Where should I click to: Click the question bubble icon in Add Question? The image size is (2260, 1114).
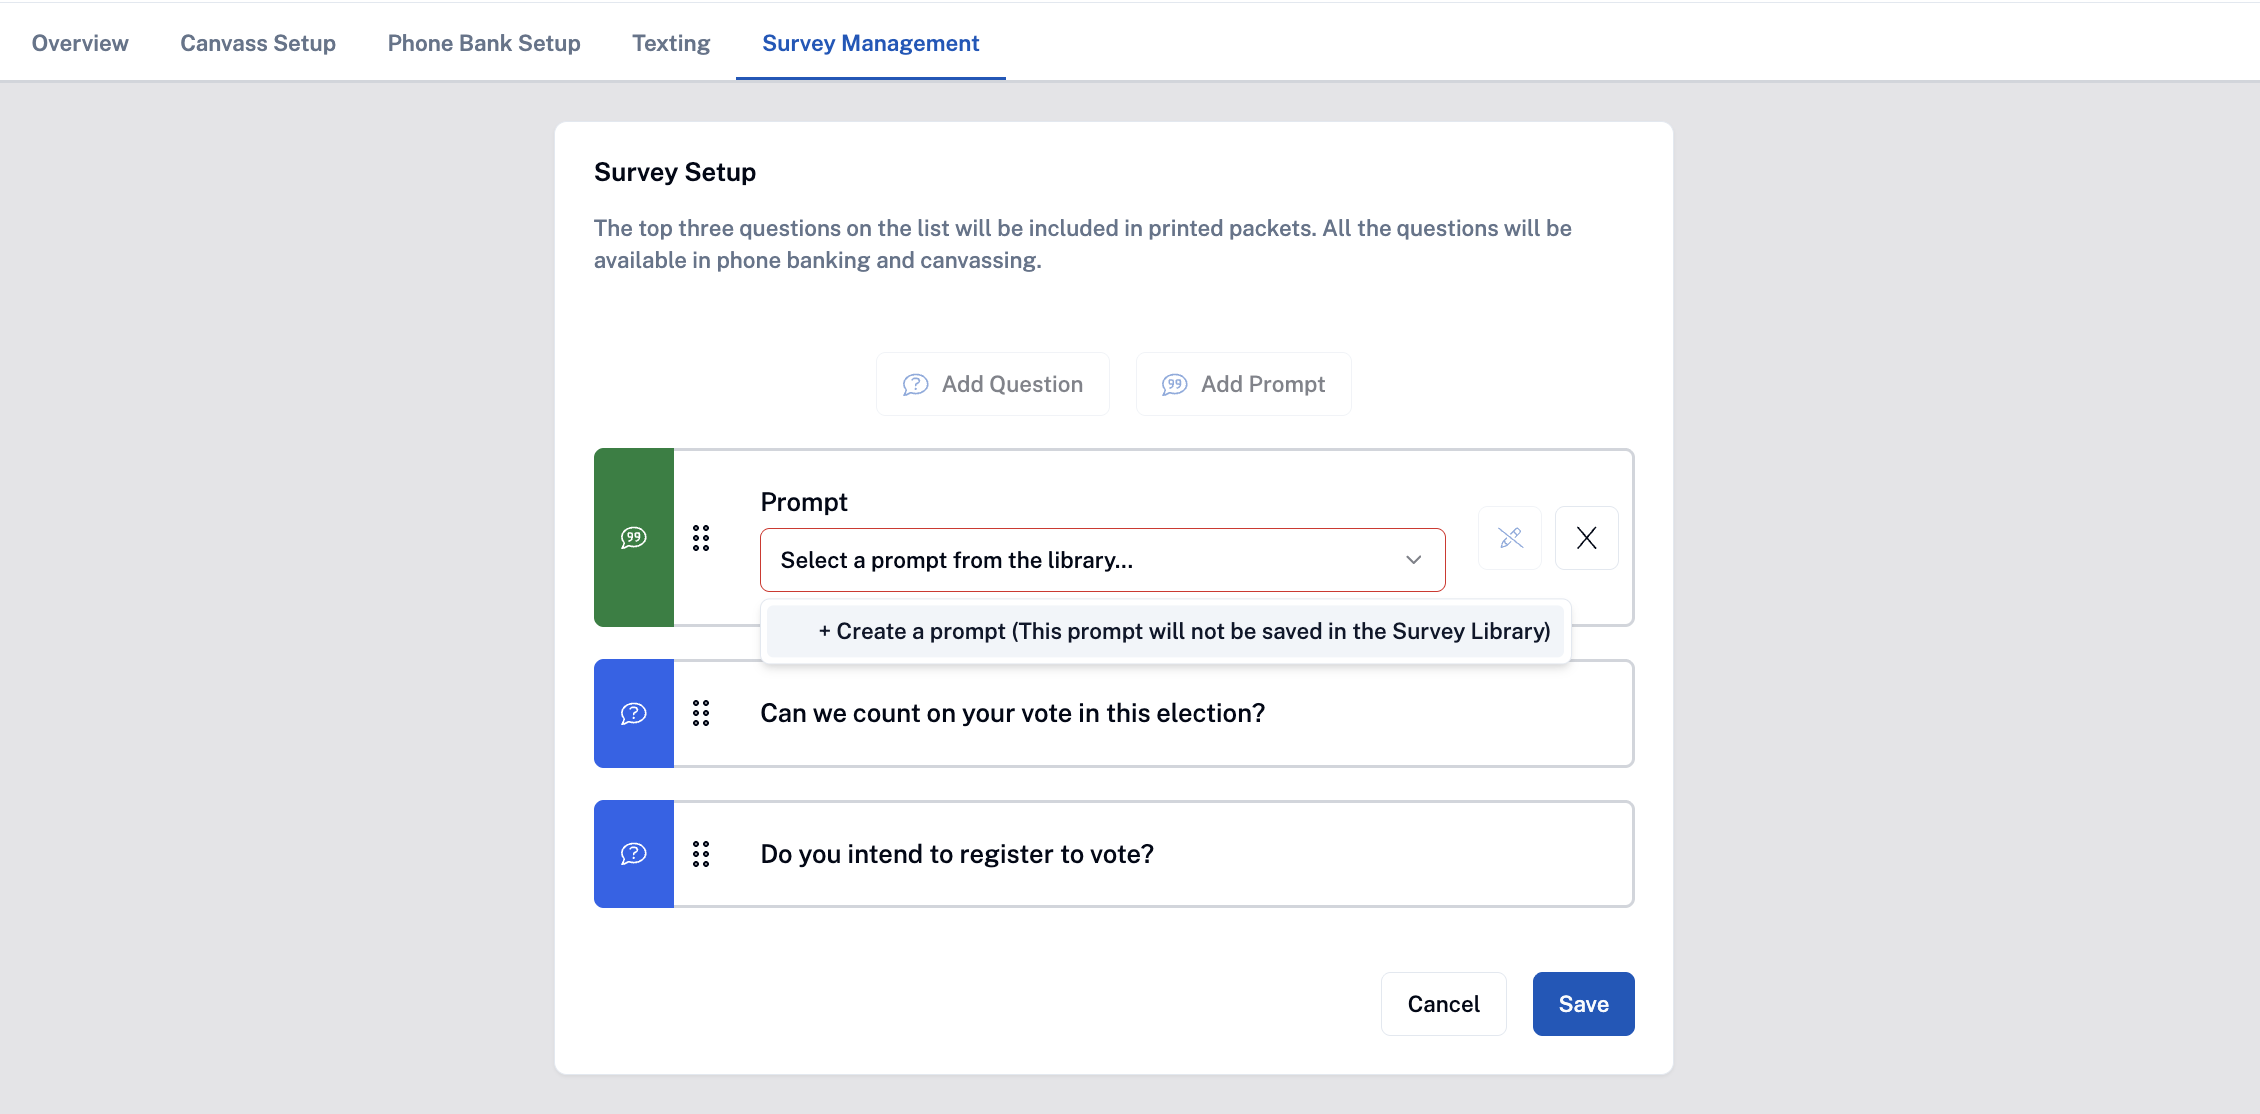tap(915, 385)
